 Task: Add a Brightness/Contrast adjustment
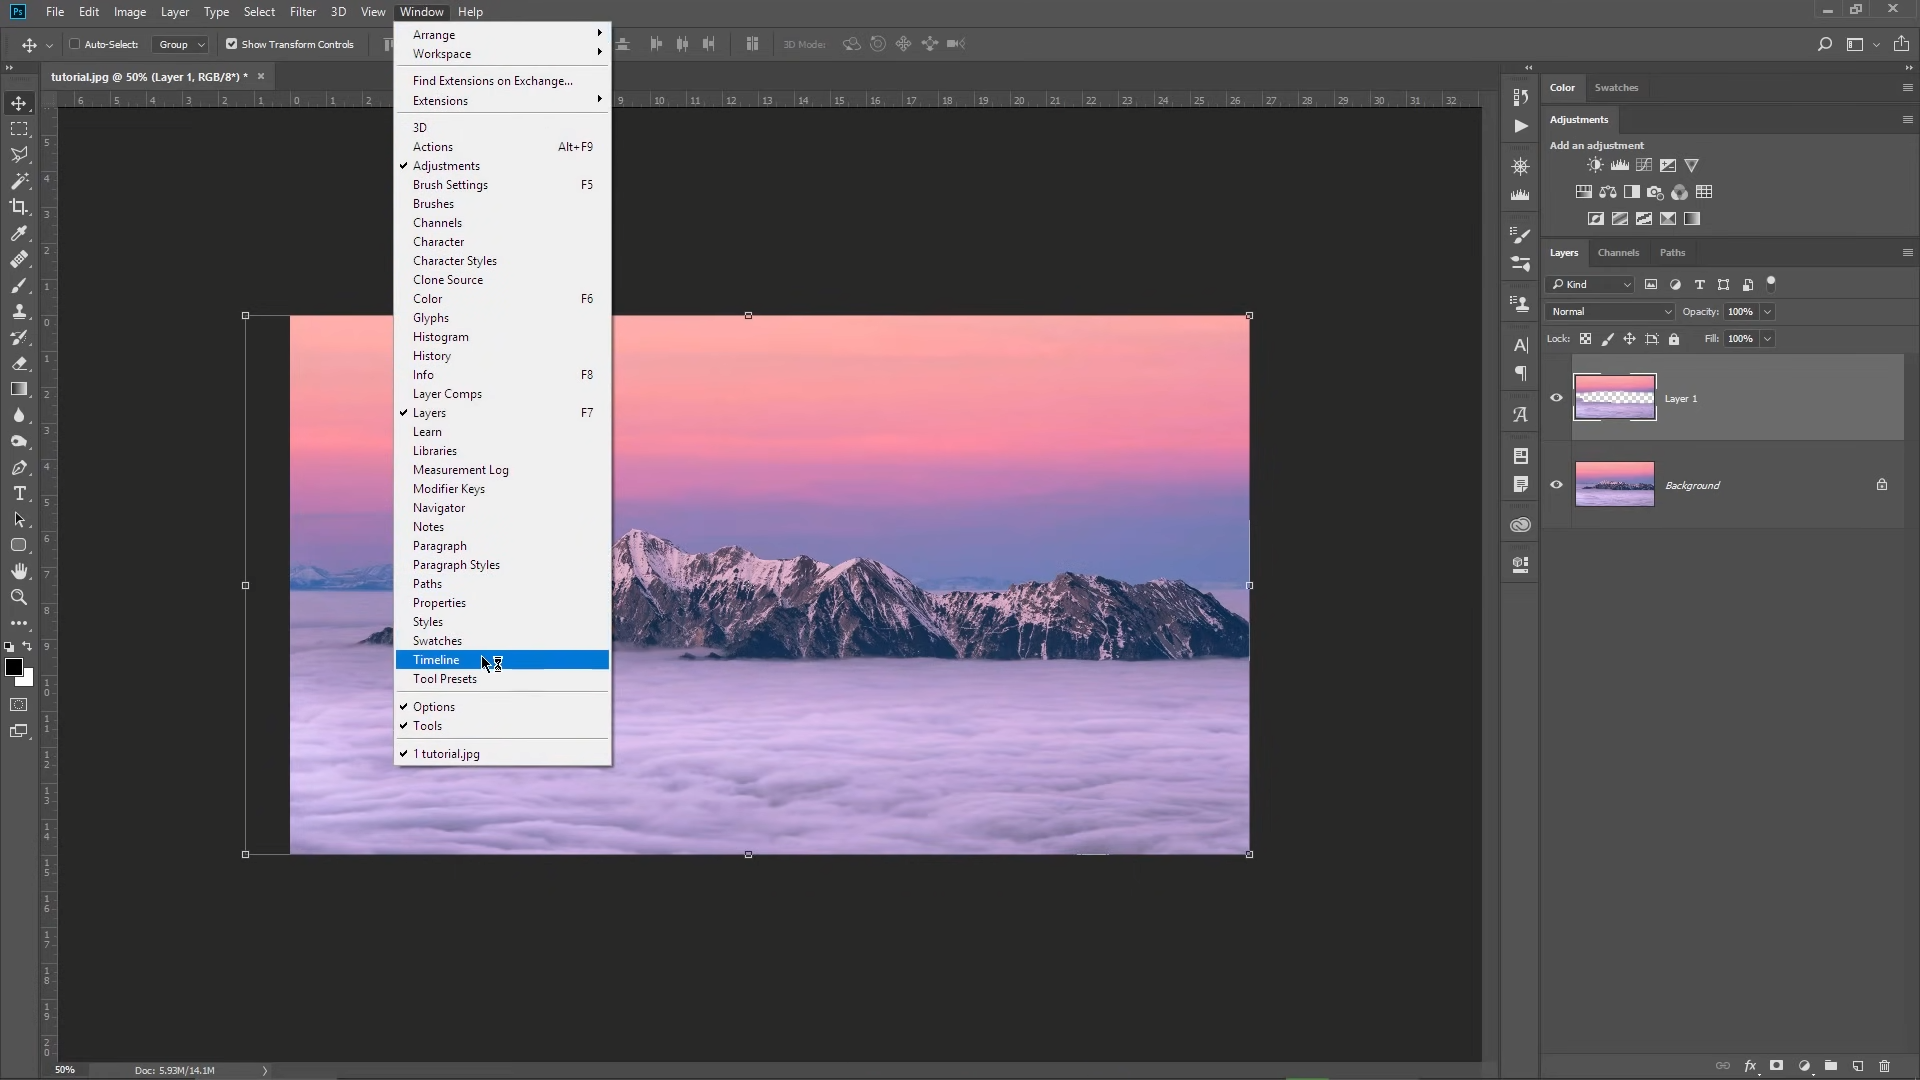click(x=1594, y=165)
